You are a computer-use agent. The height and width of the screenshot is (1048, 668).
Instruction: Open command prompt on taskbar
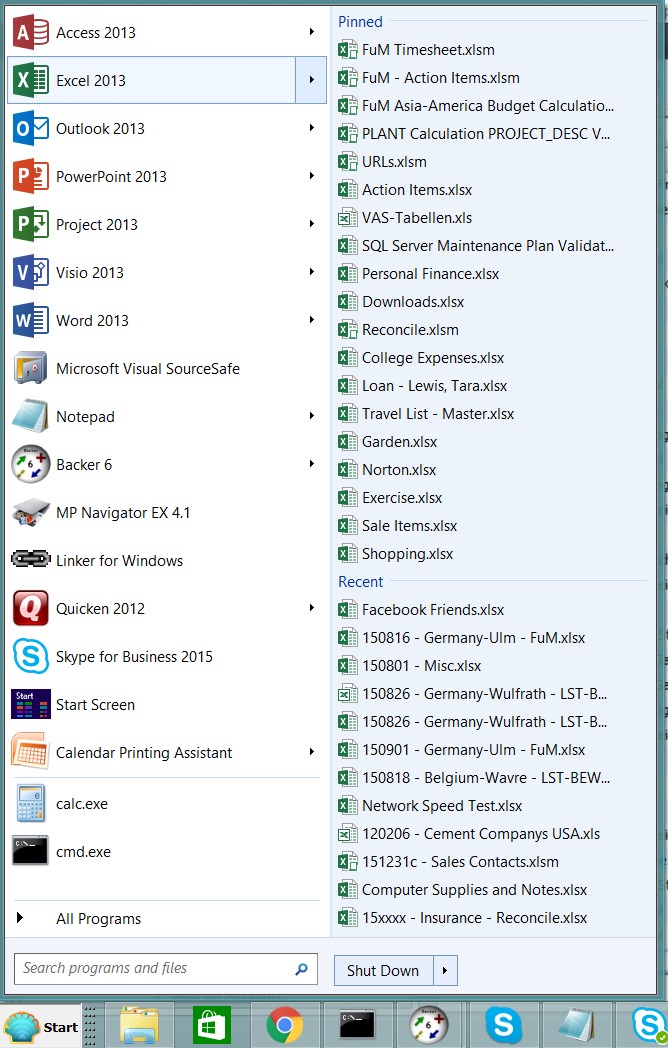point(357,1026)
